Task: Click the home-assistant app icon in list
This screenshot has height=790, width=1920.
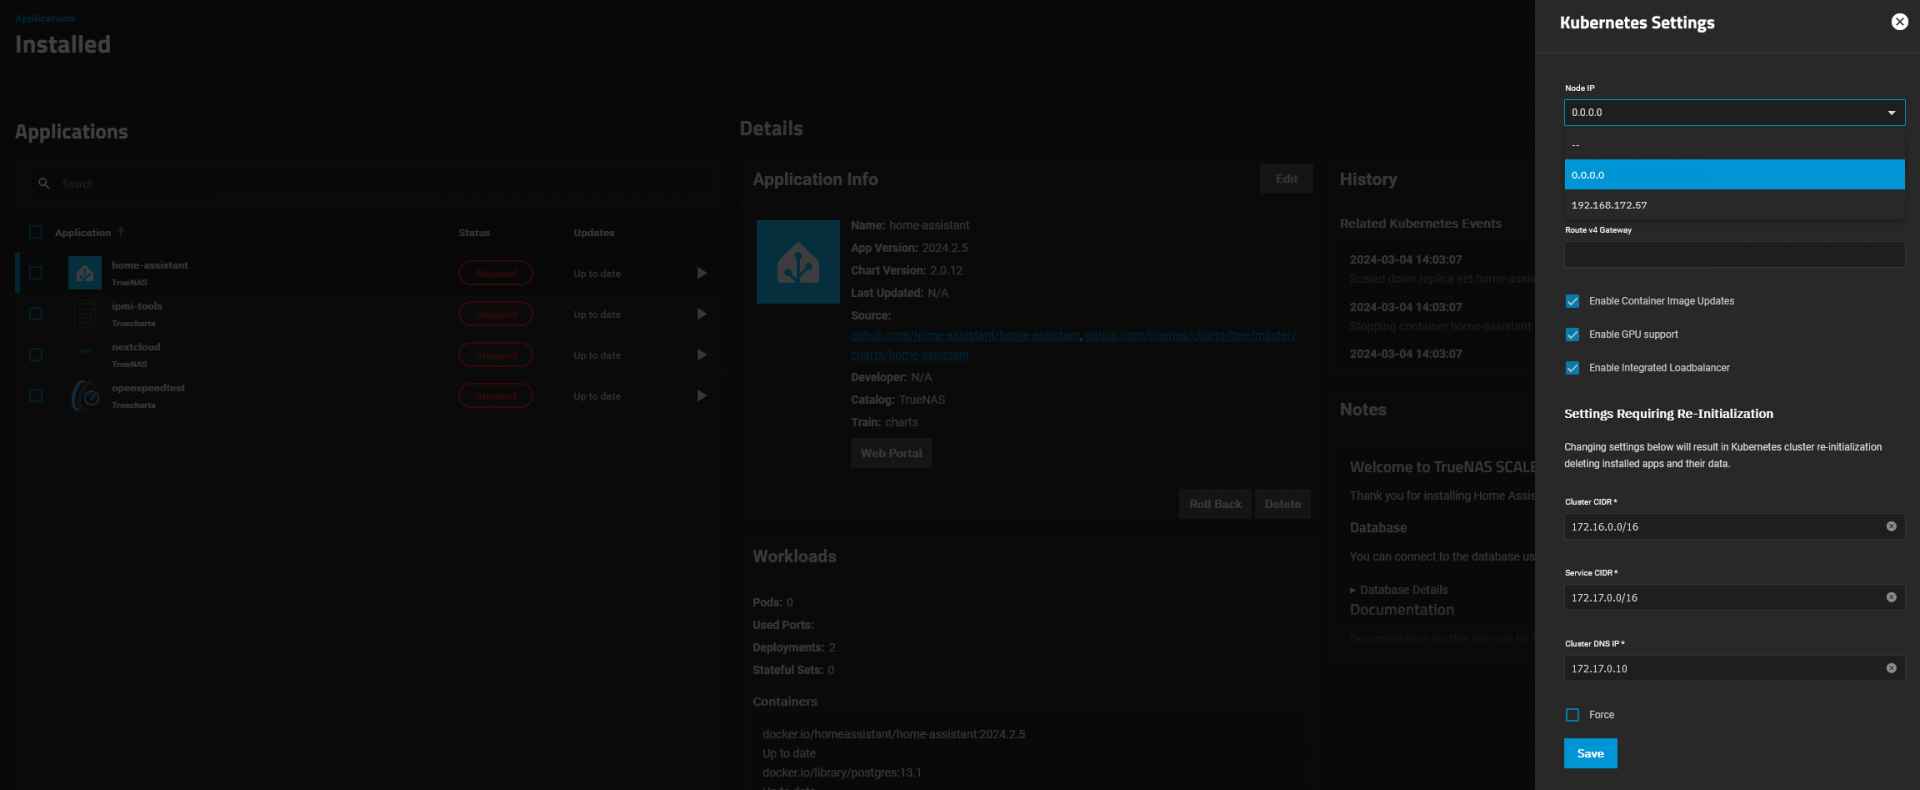Action: [x=85, y=273]
